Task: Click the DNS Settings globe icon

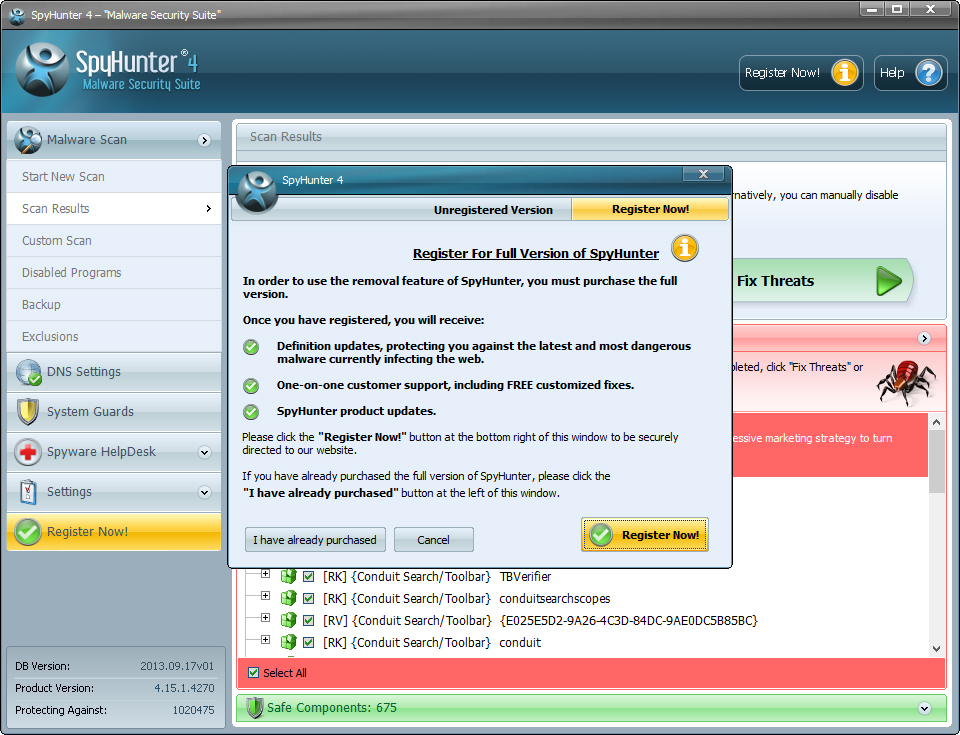Action: coord(29,372)
